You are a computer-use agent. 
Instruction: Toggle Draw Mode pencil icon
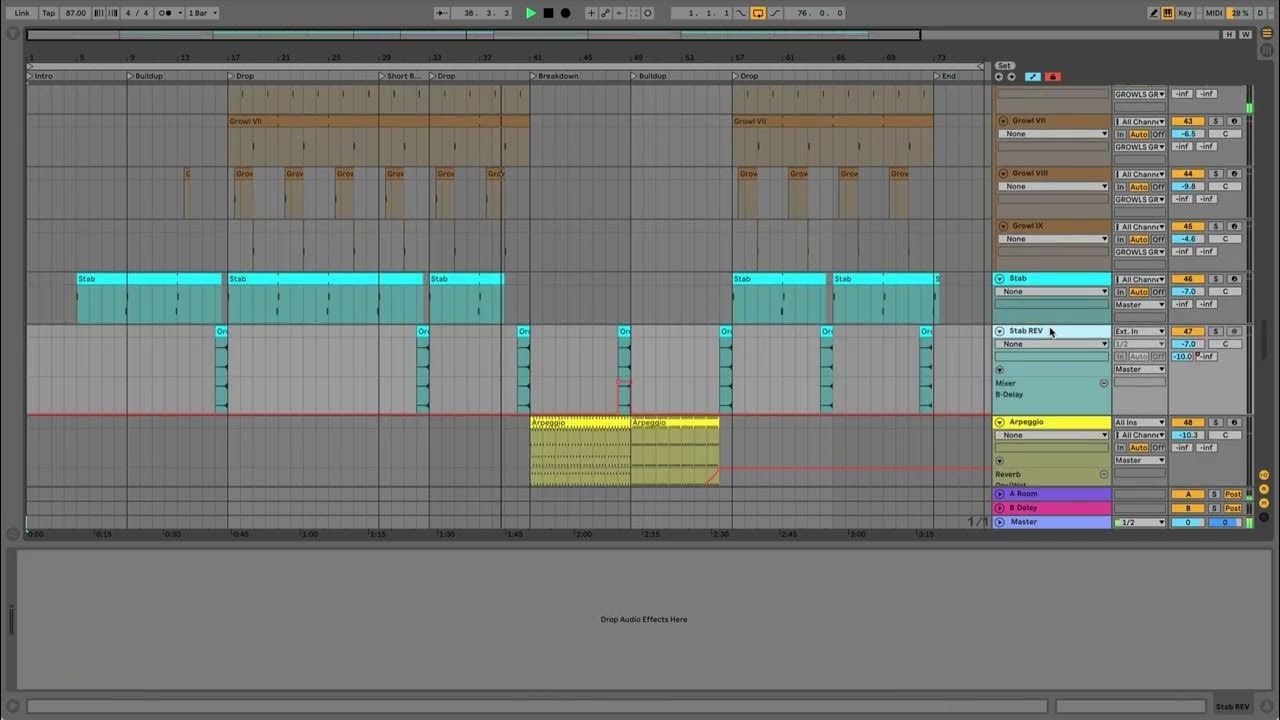coord(1153,13)
